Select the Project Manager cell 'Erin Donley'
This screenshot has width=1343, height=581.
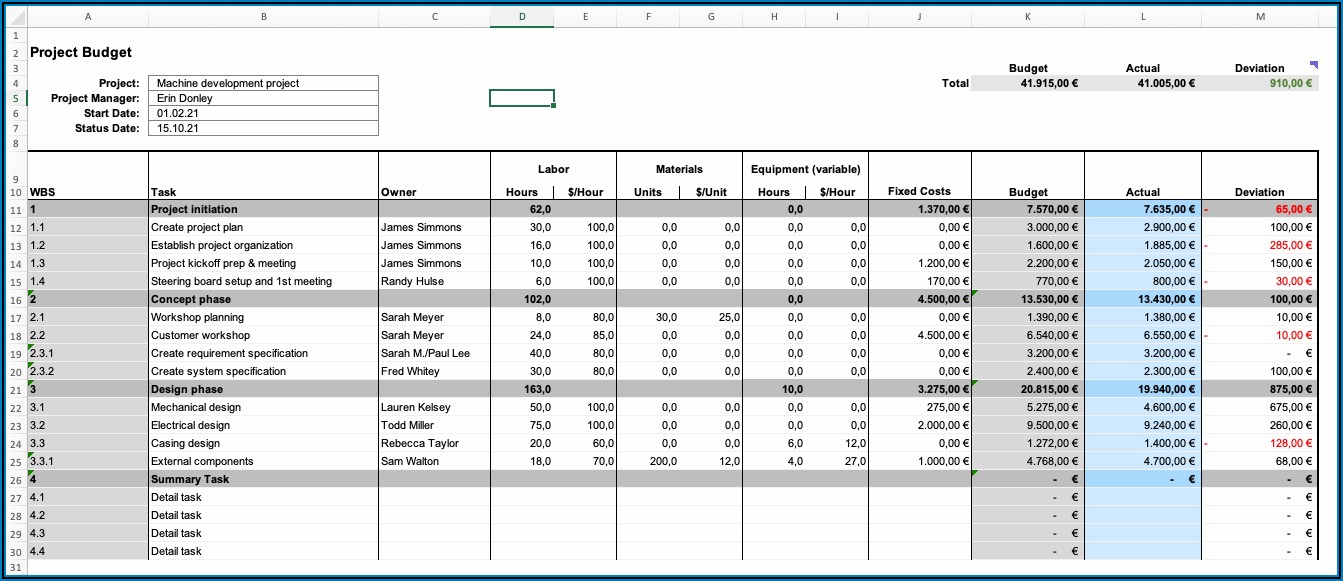[x=263, y=99]
